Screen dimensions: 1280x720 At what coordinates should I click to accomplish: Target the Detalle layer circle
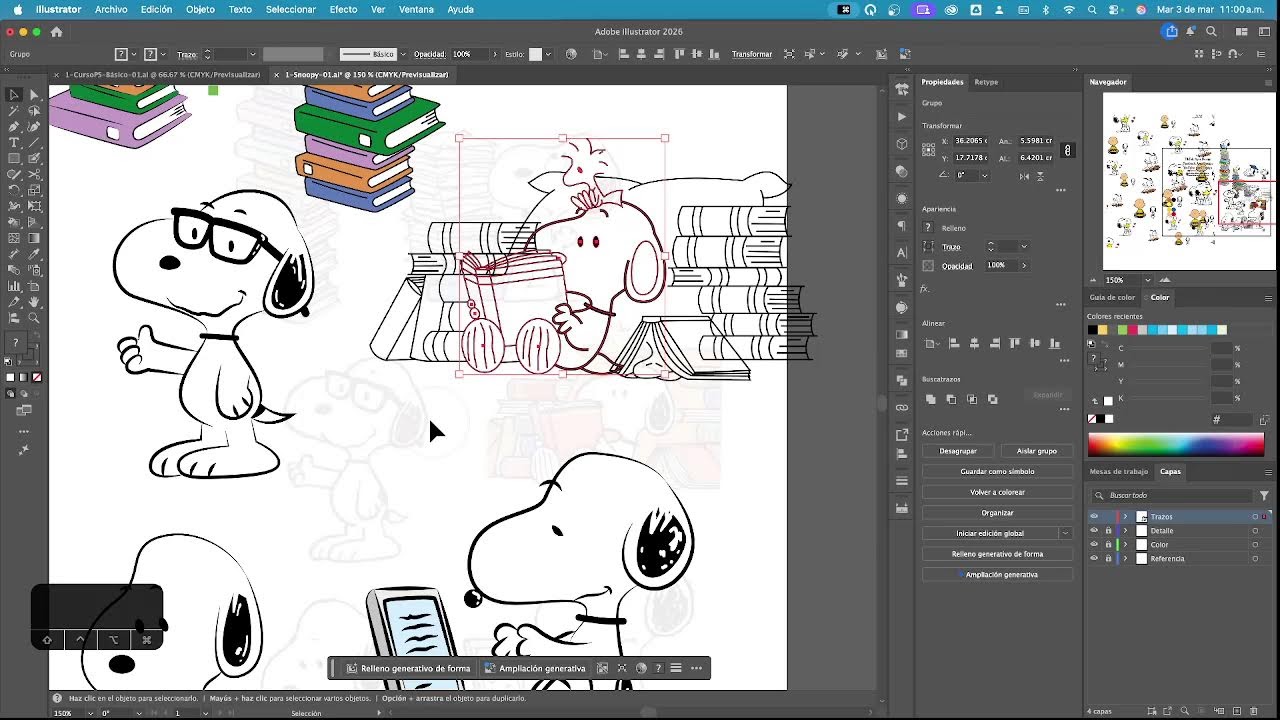click(x=1255, y=531)
